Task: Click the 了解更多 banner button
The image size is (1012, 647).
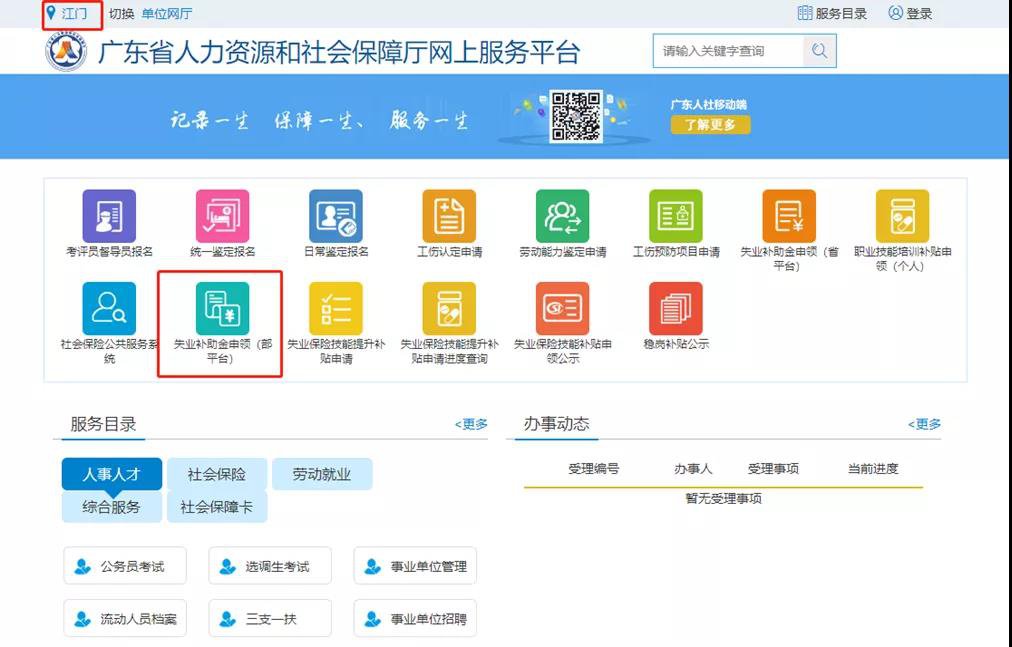Action: [x=710, y=125]
